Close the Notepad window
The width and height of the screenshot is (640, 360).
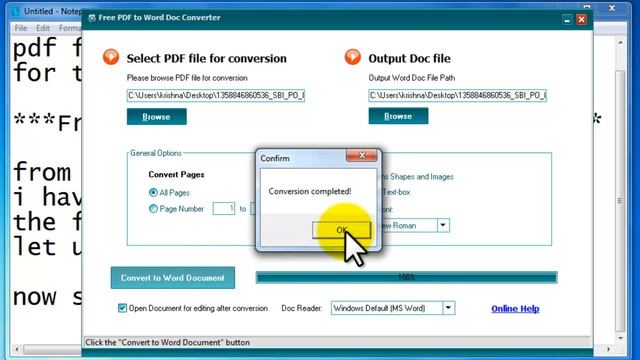pyautogui.click(x=612, y=8)
